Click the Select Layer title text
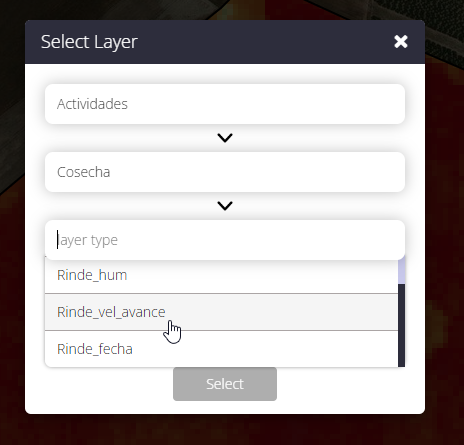 (89, 42)
